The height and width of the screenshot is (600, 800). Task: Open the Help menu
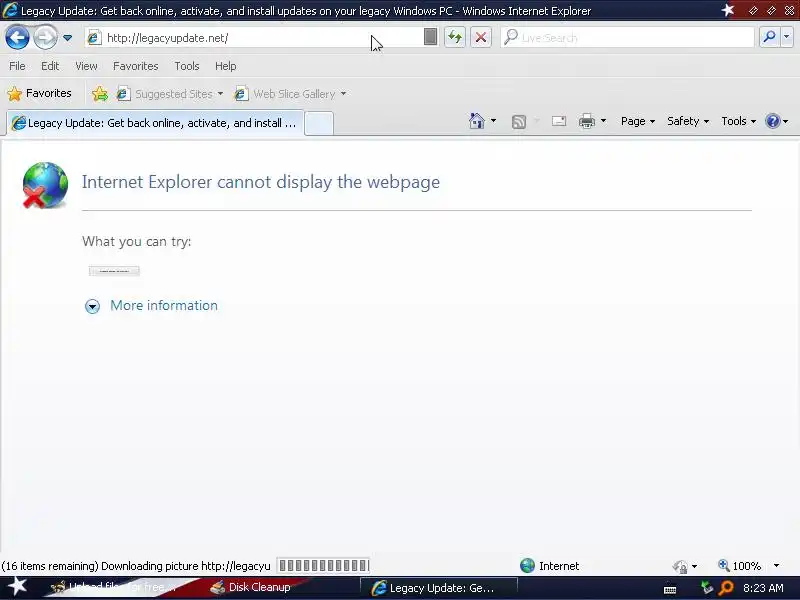pyautogui.click(x=226, y=66)
